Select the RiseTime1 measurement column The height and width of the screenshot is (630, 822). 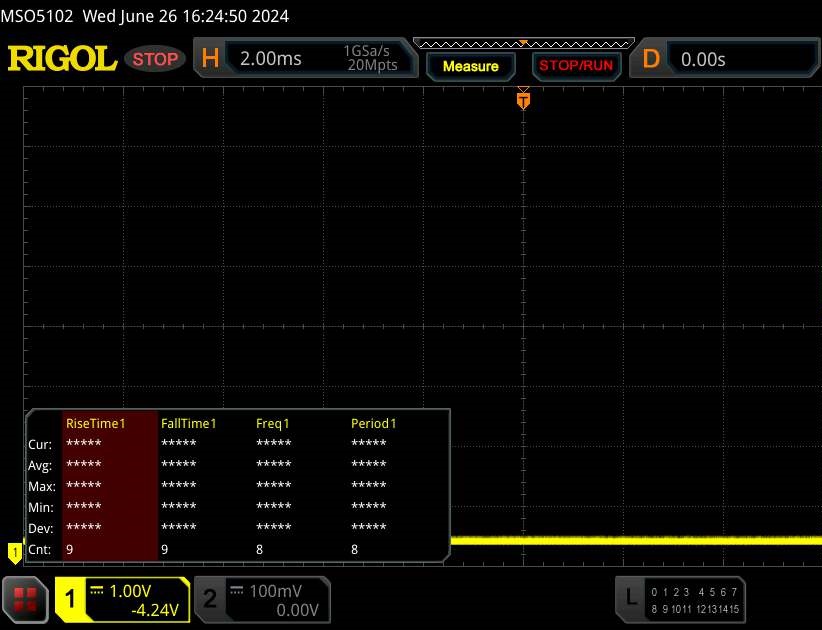[x=96, y=423]
